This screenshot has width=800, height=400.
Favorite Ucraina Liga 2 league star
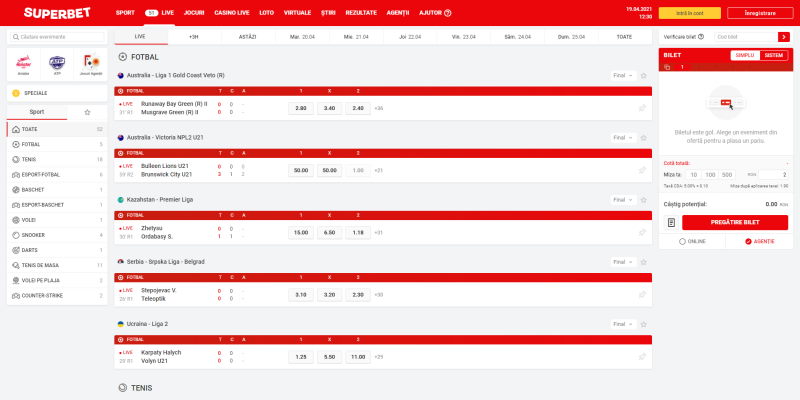coord(643,324)
